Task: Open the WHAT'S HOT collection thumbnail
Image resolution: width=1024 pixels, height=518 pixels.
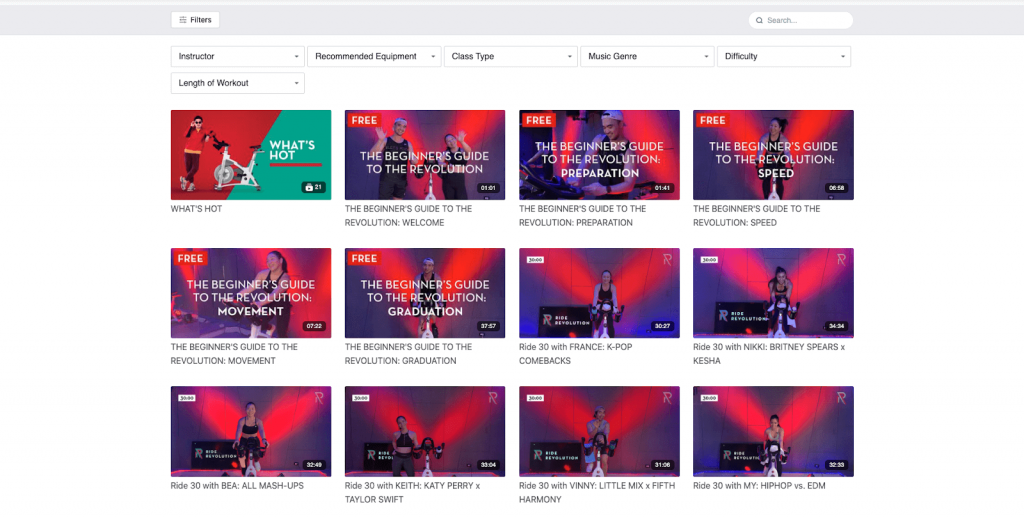Action: (251, 155)
